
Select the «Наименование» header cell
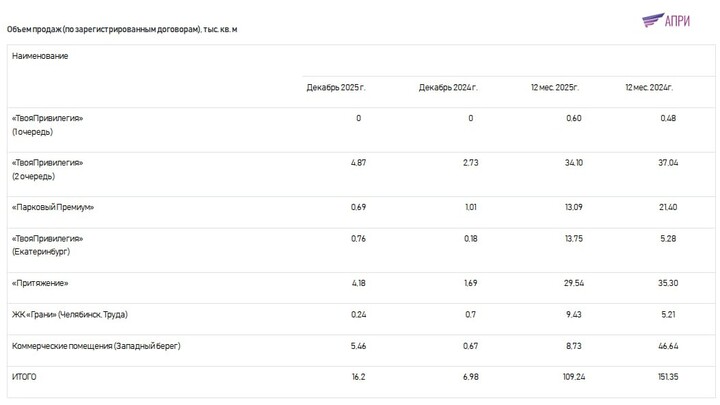(40, 56)
